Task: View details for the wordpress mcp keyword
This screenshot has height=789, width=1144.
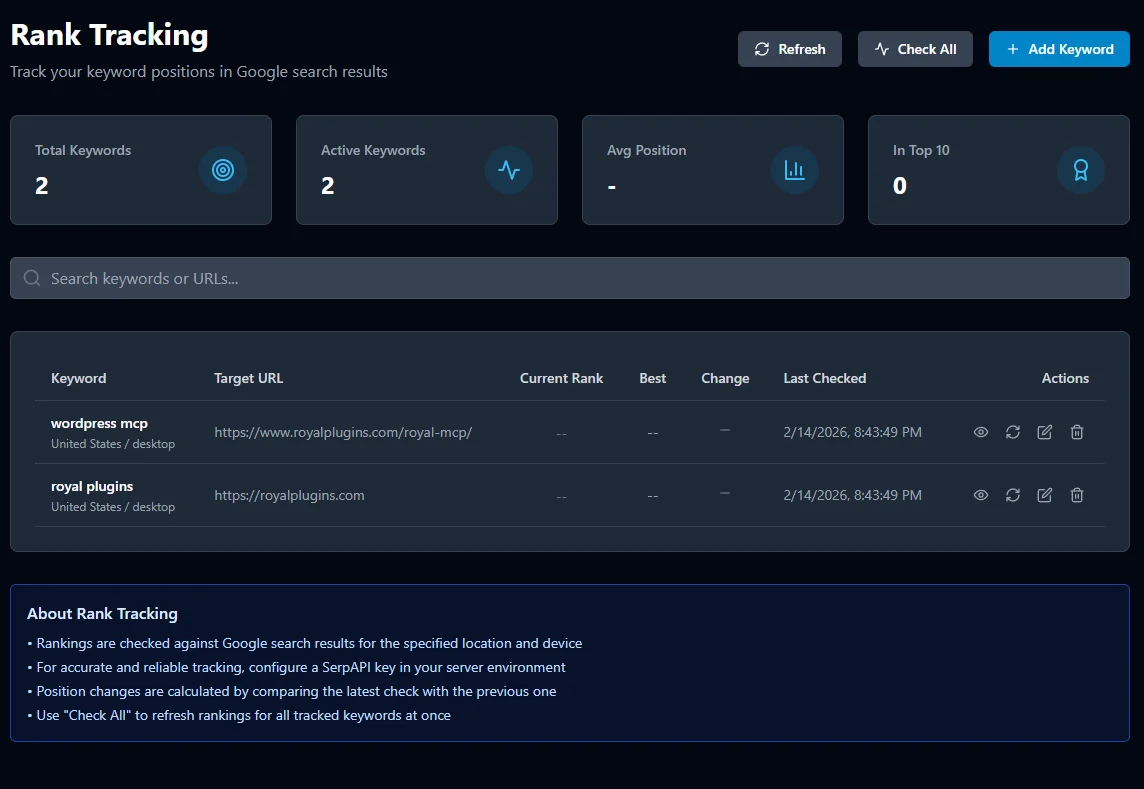Action: pos(980,432)
